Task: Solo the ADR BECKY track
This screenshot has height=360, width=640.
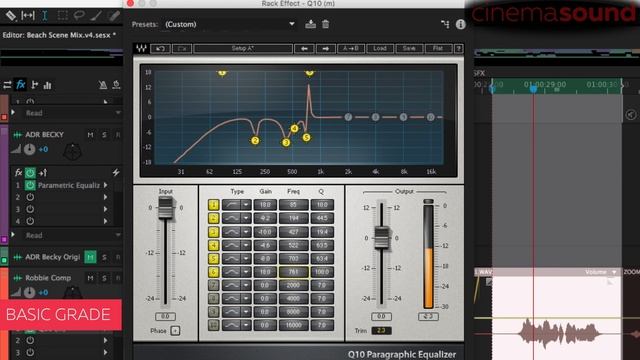Action: 104,135
